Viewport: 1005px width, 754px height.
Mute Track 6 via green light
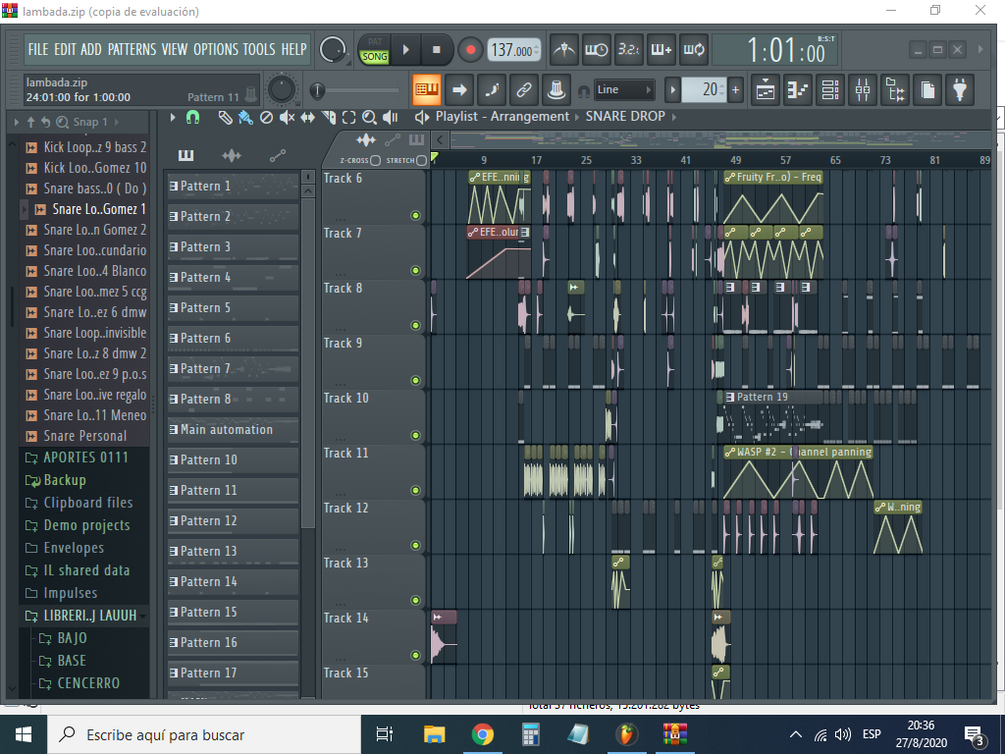415,215
